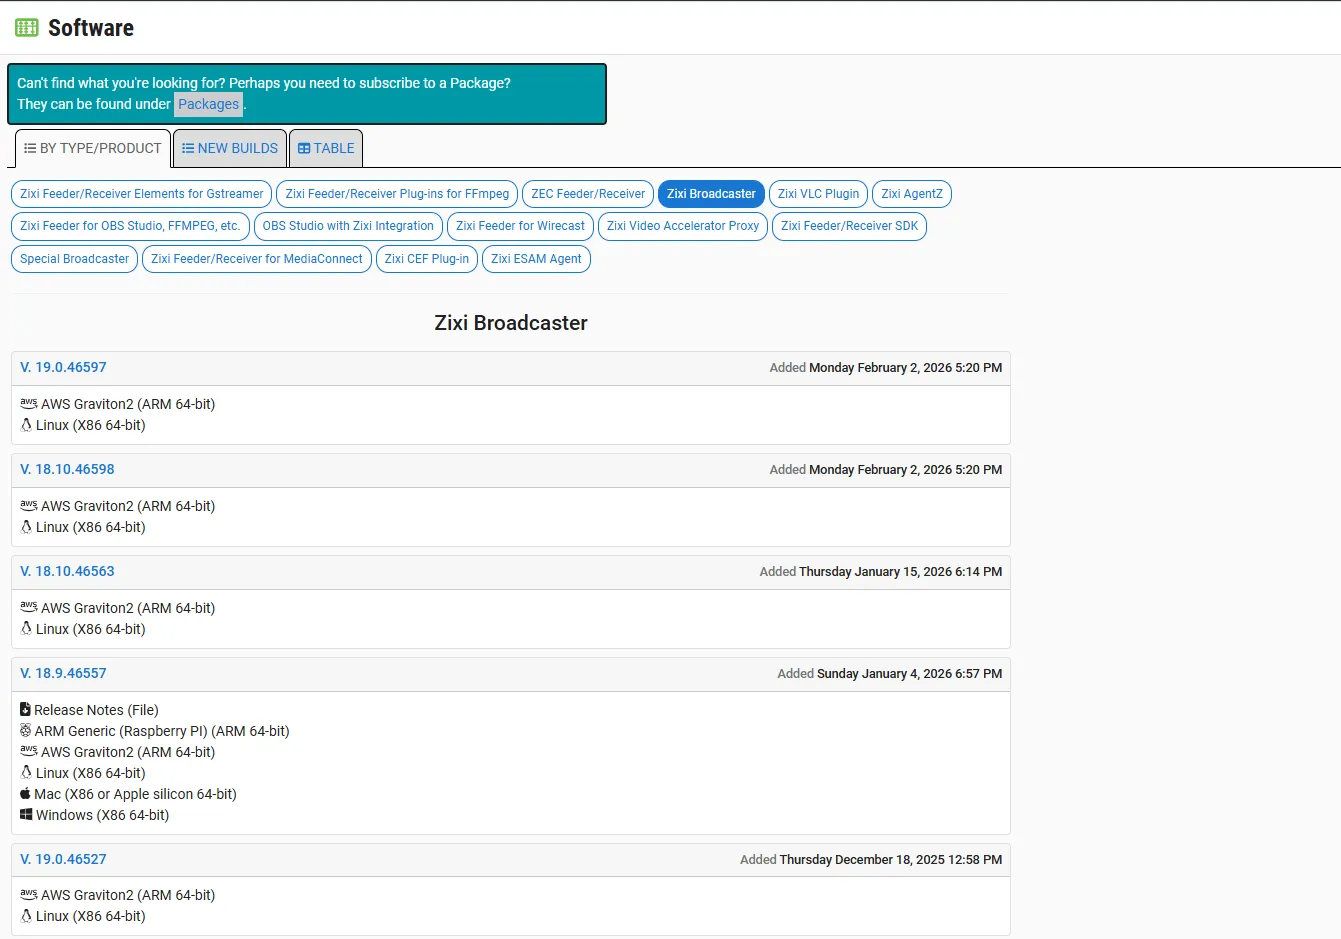Select OBS Studio with Zixi Integration
The height and width of the screenshot is (939, 1341).
[x=348, y=226]
